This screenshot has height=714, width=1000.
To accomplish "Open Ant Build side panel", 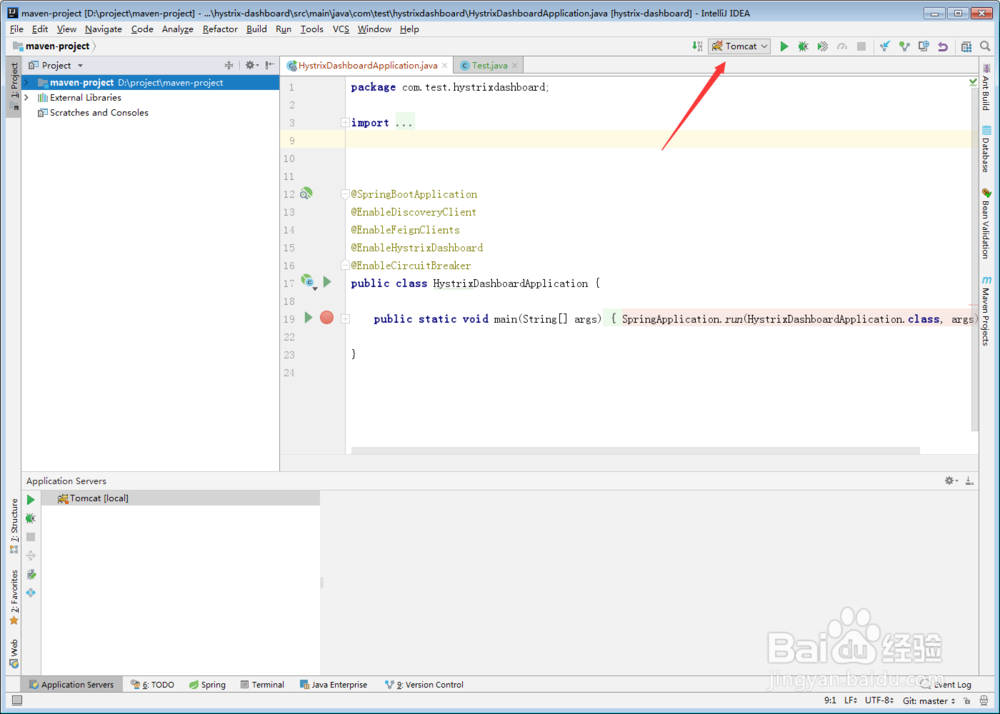I will (986, 86).
